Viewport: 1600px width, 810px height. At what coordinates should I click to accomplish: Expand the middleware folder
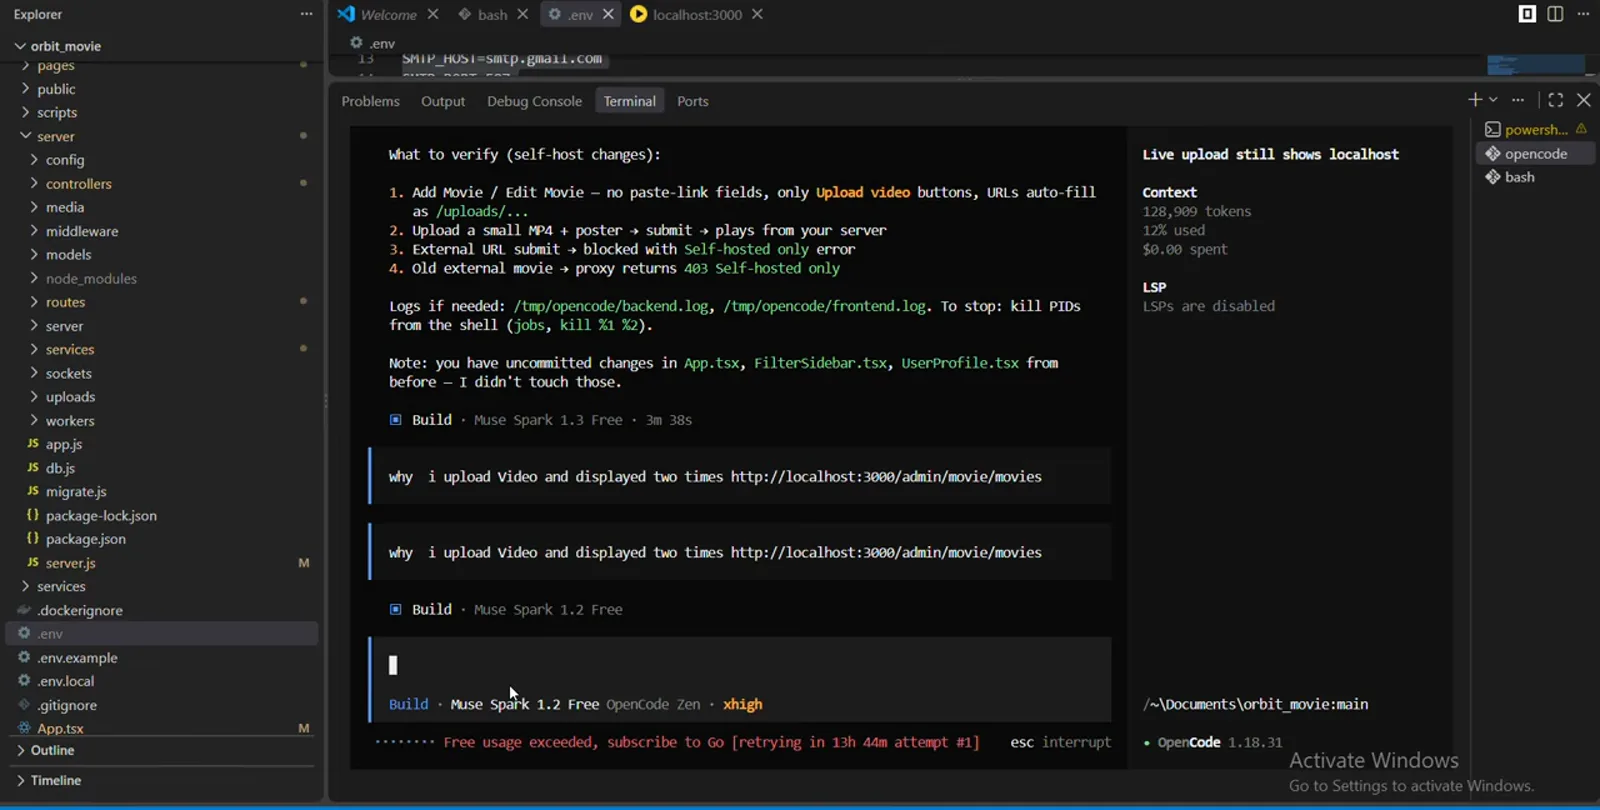(x=82, y=231)
